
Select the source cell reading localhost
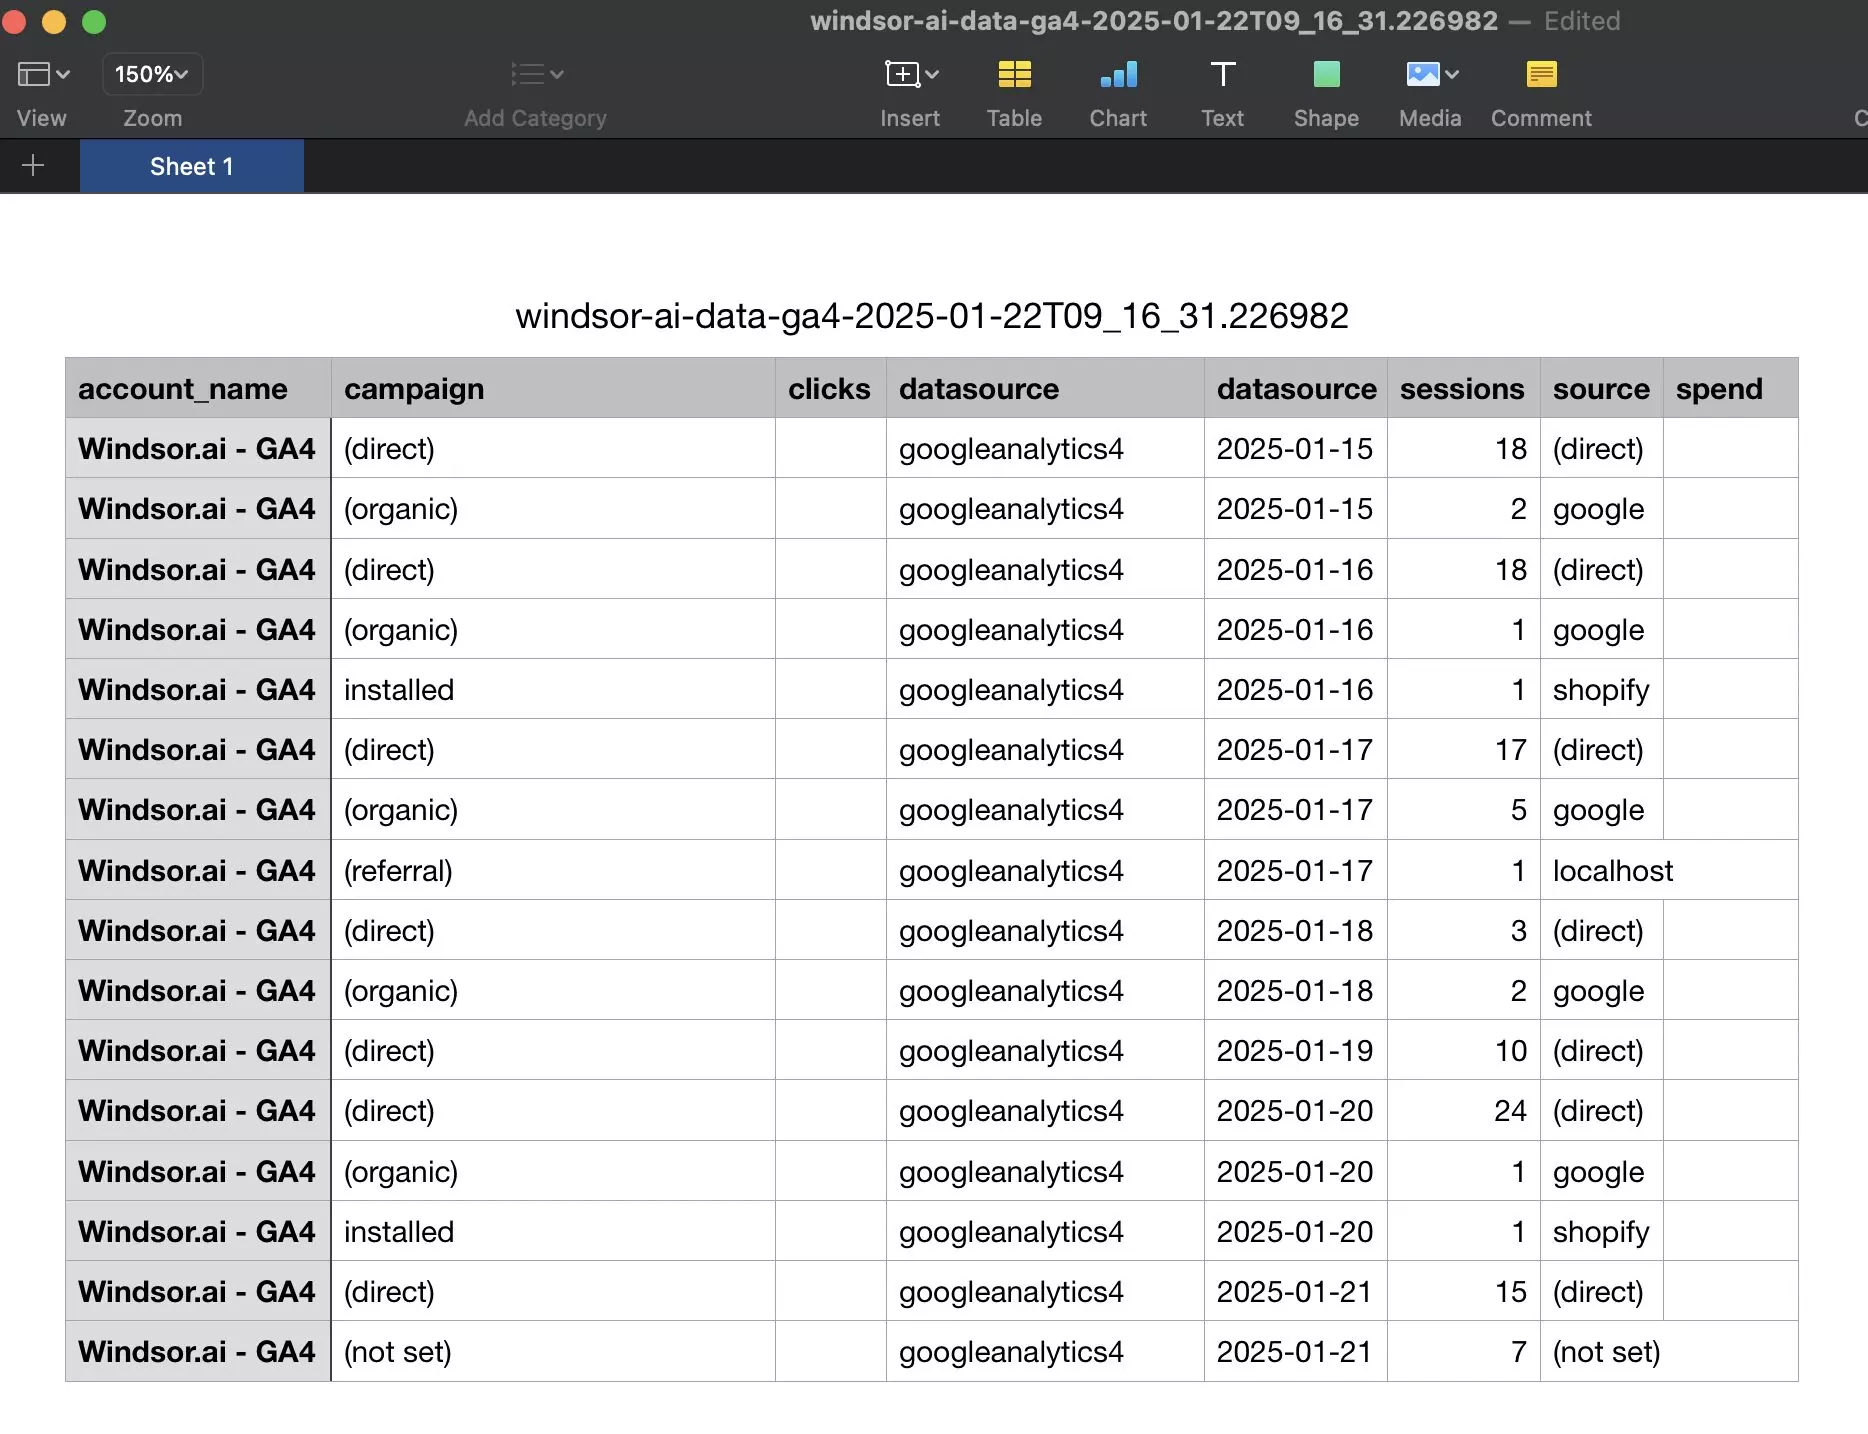(x=1613, y=870)
